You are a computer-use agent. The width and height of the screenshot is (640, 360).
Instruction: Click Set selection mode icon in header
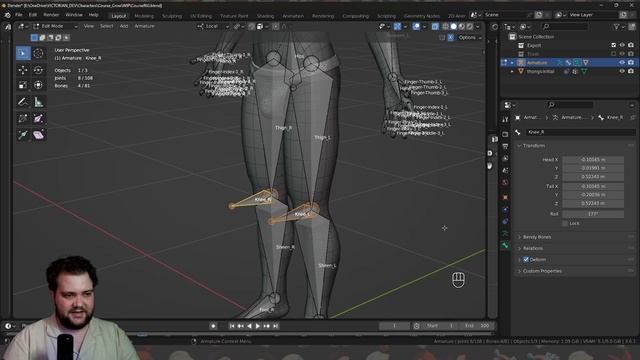point(34,38)
